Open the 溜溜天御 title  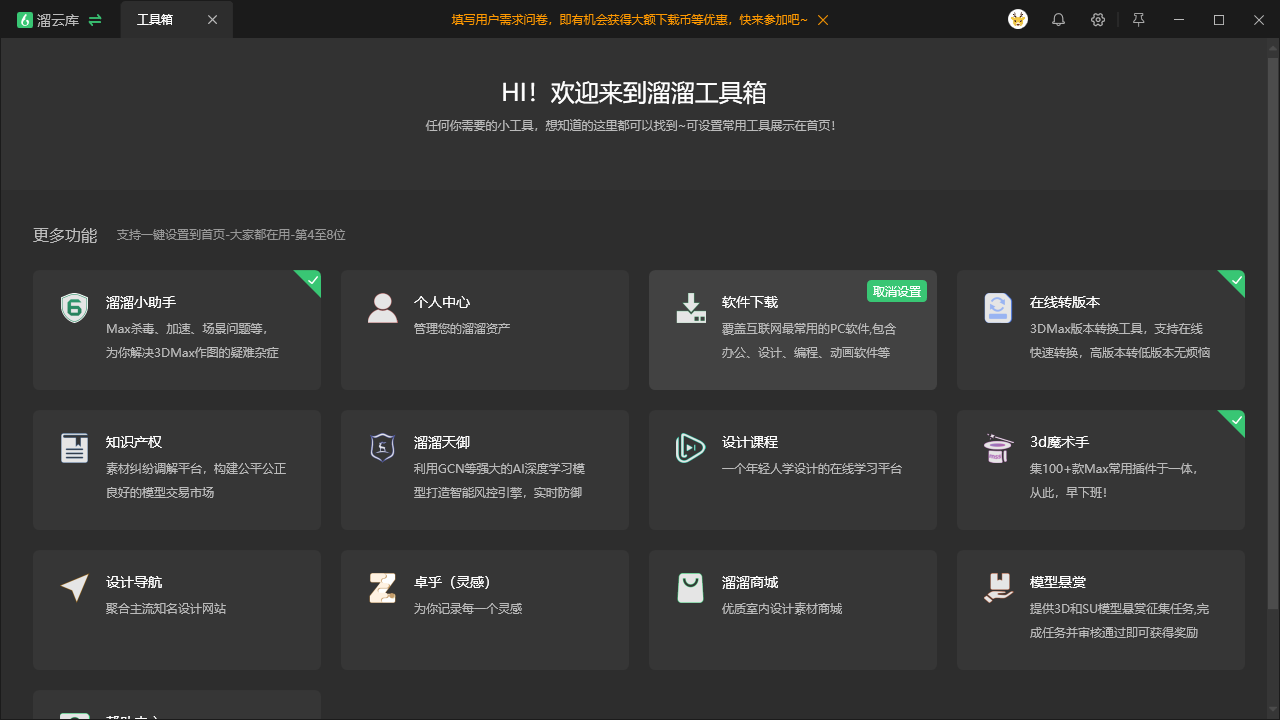click(442, 442)
